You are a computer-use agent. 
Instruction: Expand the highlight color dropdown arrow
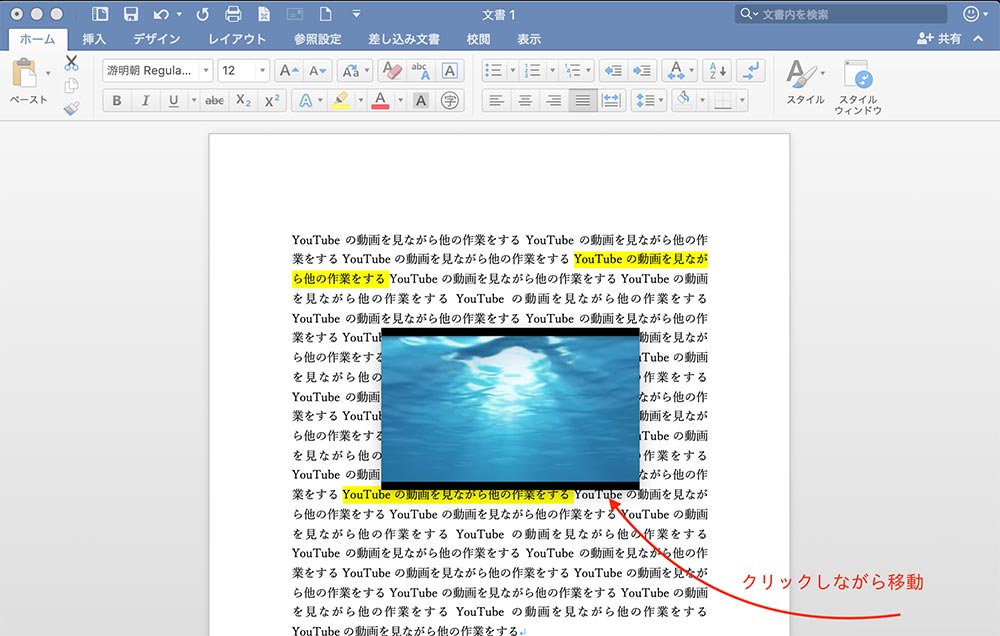[x=360, y=100]
